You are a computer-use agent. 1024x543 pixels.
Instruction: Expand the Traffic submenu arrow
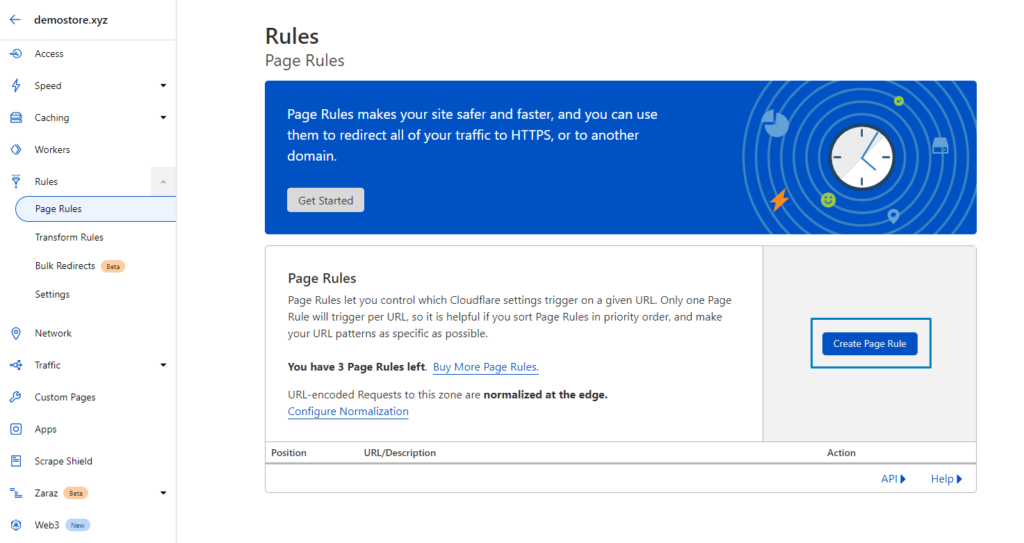163,365
